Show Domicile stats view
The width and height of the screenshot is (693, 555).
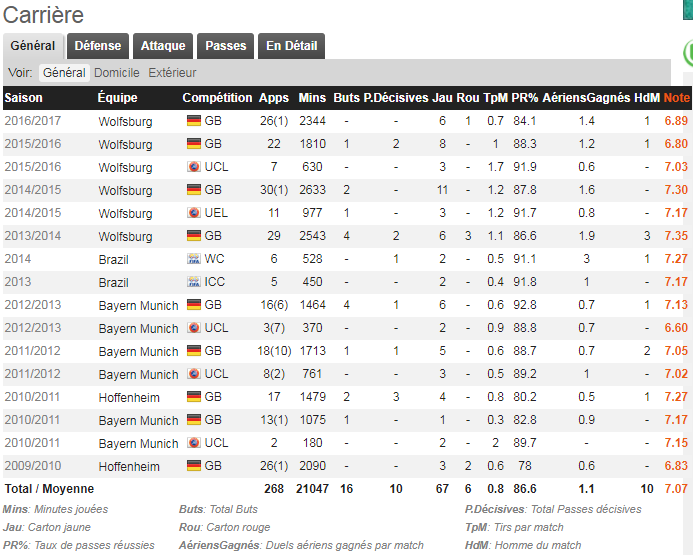(x=117, y=72)
